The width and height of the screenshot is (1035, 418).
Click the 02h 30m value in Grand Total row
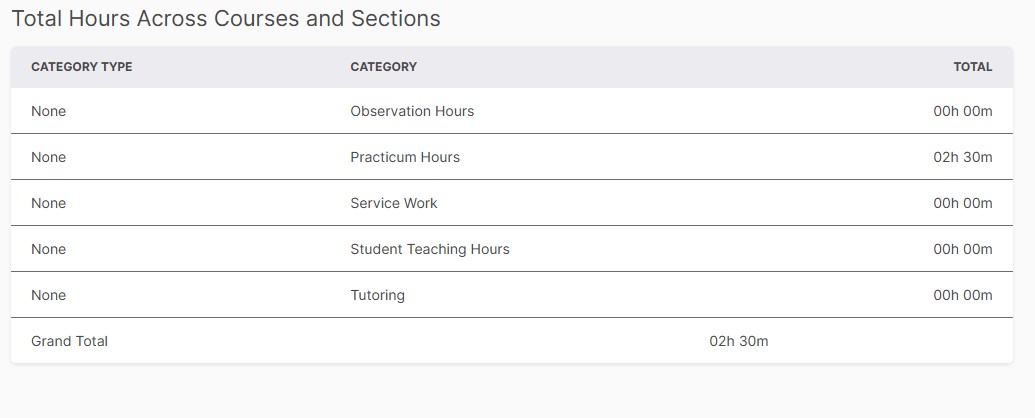[739, 341]
